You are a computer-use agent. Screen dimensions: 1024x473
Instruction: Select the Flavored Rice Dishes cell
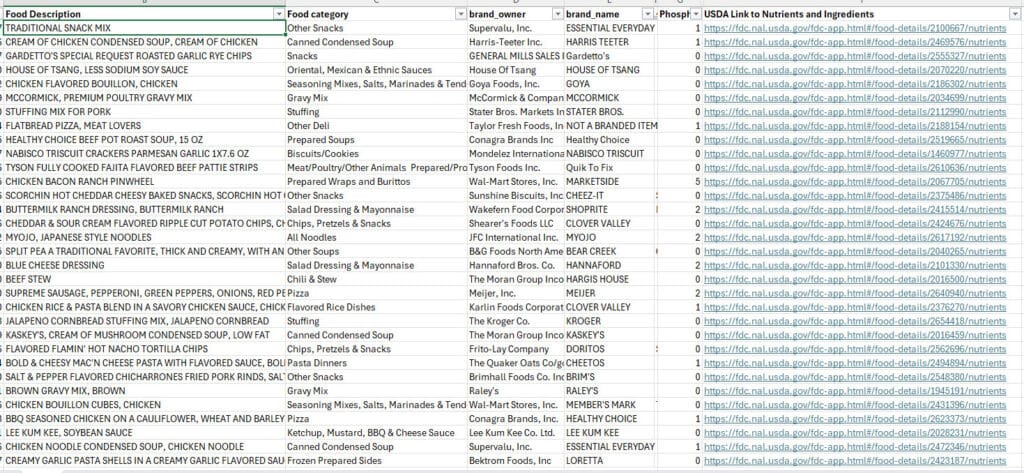[x=376, y=307]
